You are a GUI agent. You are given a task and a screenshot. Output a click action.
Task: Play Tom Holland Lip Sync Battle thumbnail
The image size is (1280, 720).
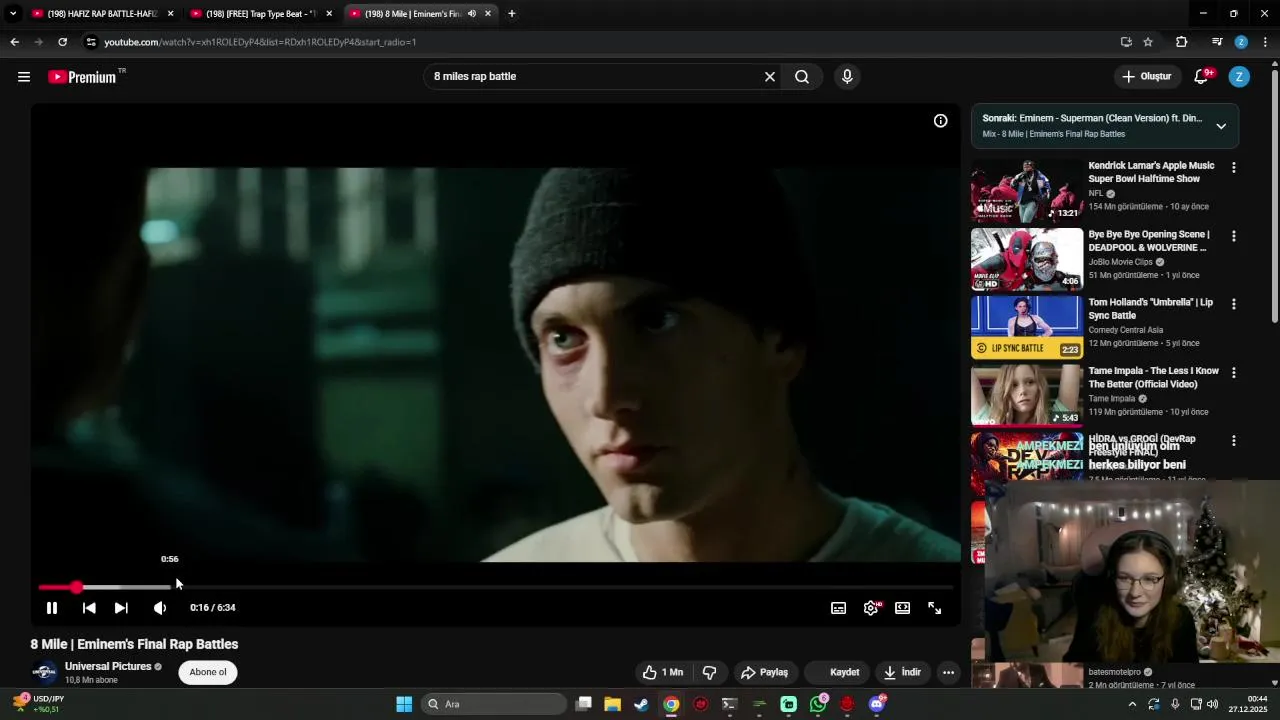(x=1027, y=327)
